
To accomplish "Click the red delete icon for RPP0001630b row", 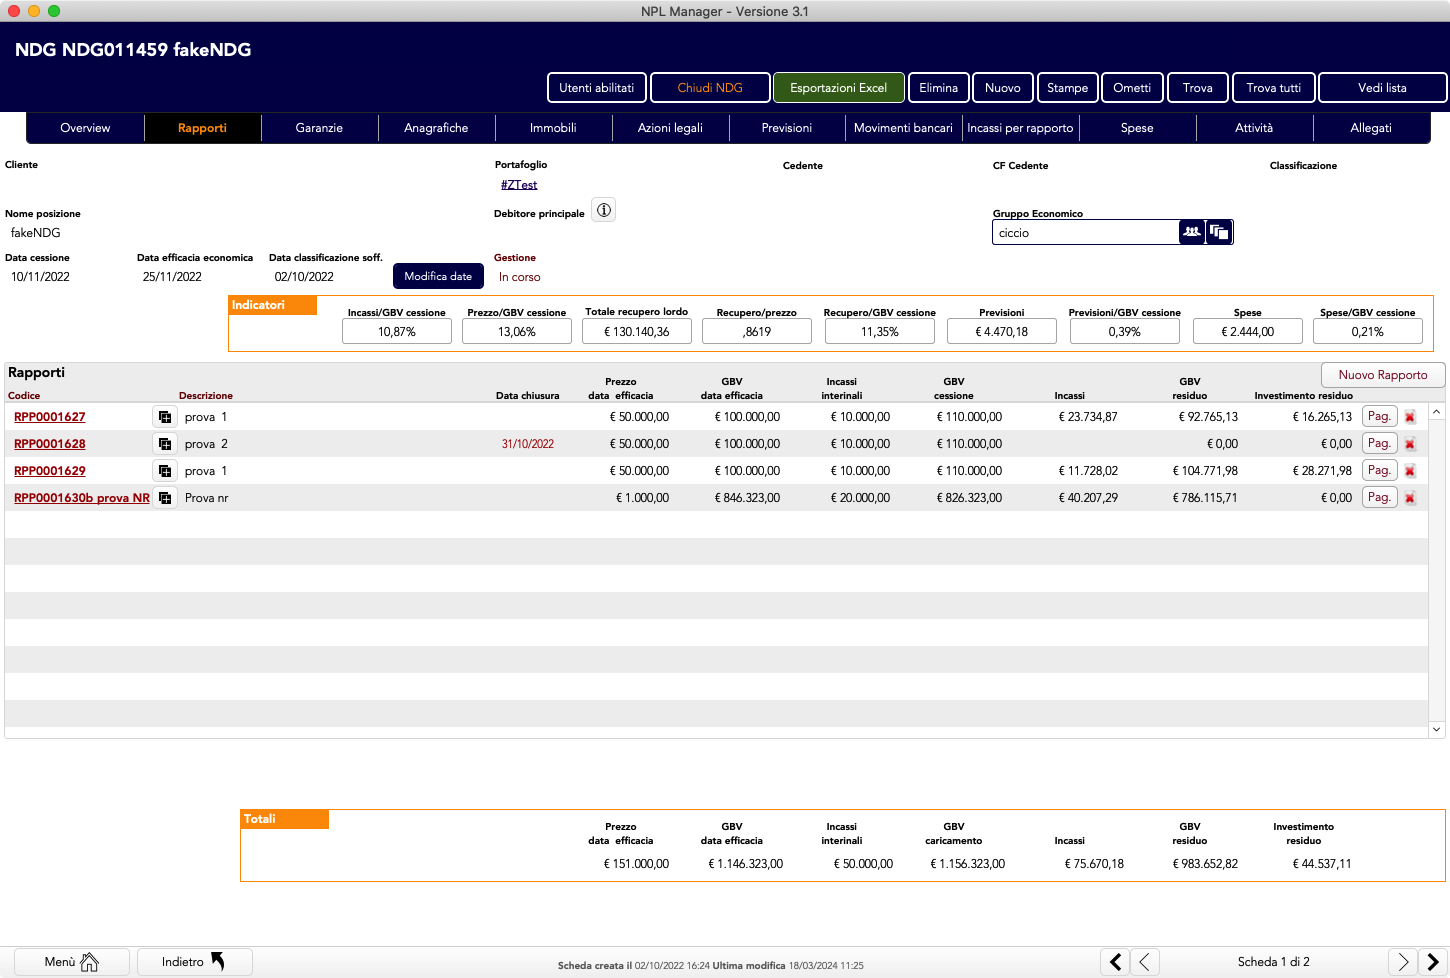I will [x=1410, y=498].
